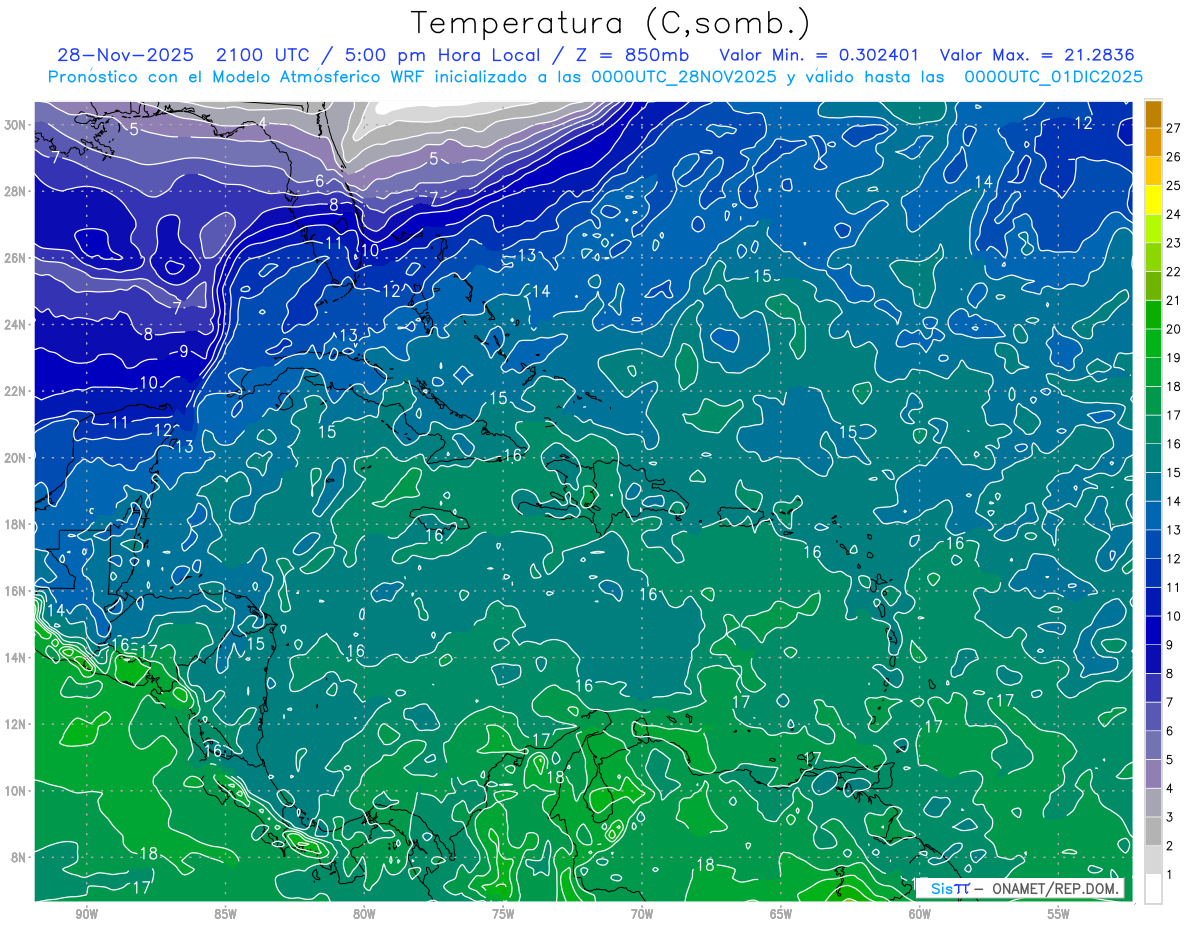This screenshot has width=1200, height=927.
Task: Click the "Valor Max. = 21.2836" text
Action: click(x=1038, y=56)
